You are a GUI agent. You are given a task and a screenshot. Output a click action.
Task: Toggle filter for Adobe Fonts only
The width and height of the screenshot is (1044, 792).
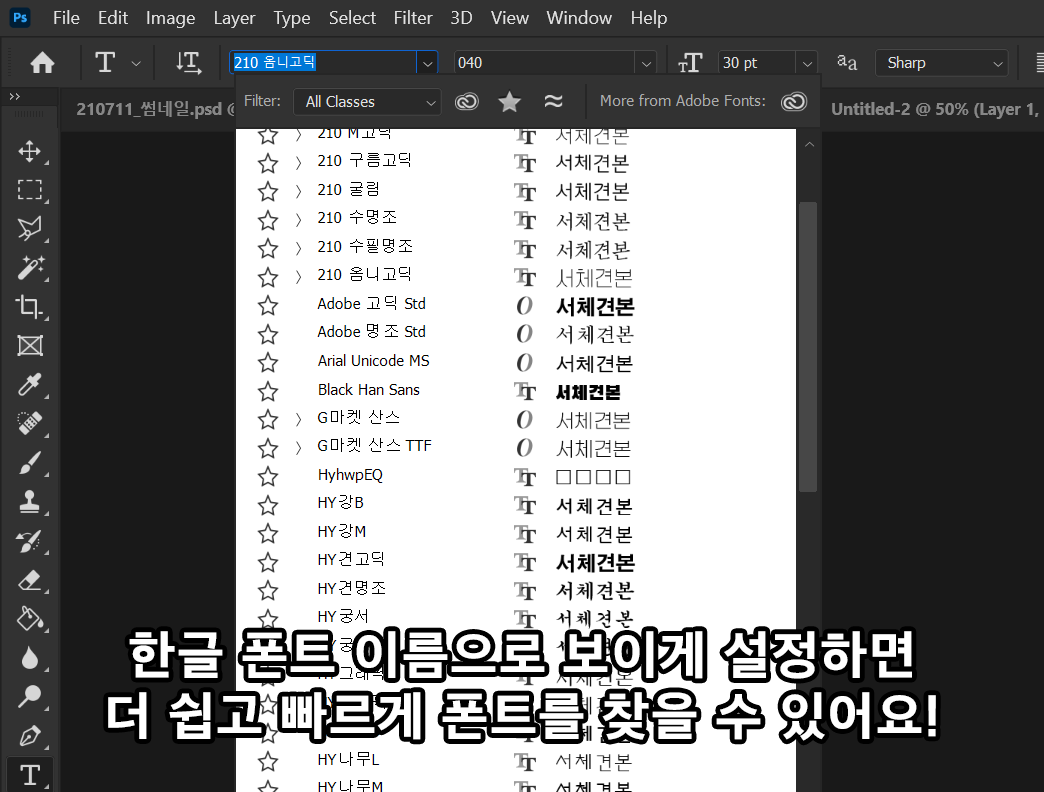pyautogui.click(x=466, y=101)
